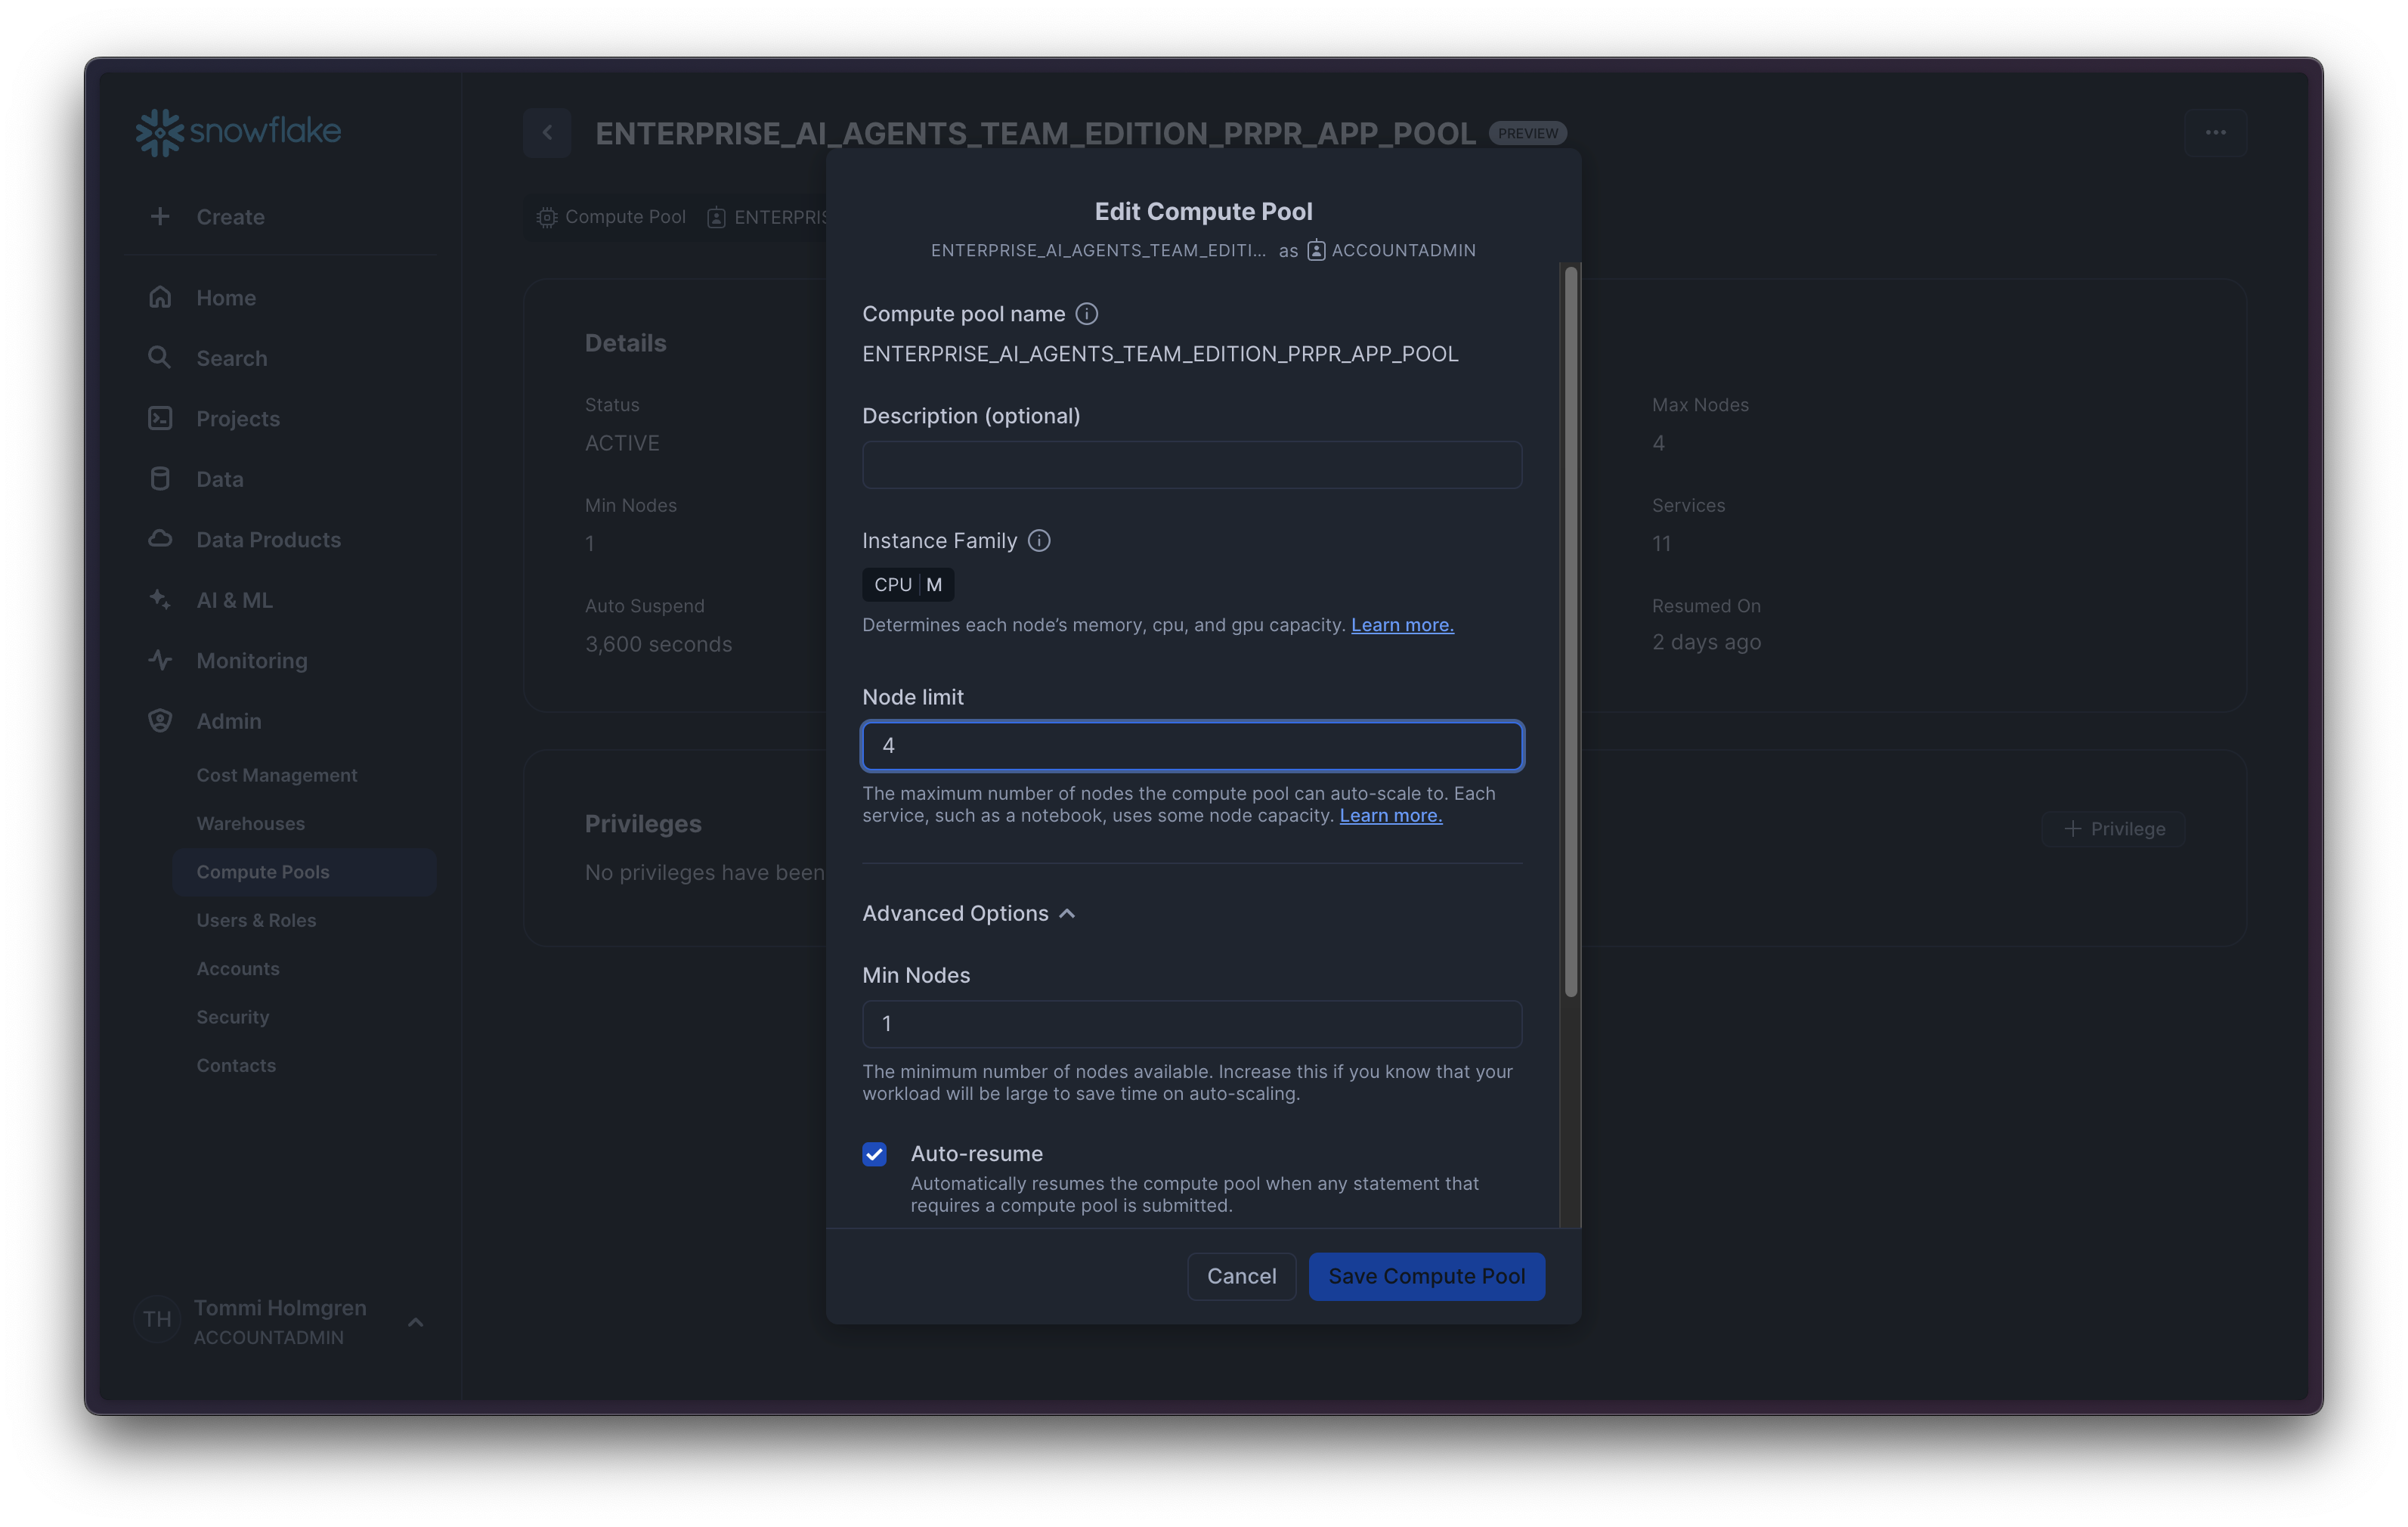This screenshot has width=2408, height=1527.
Task: Click the Data database icon
Action: [160, 478]
